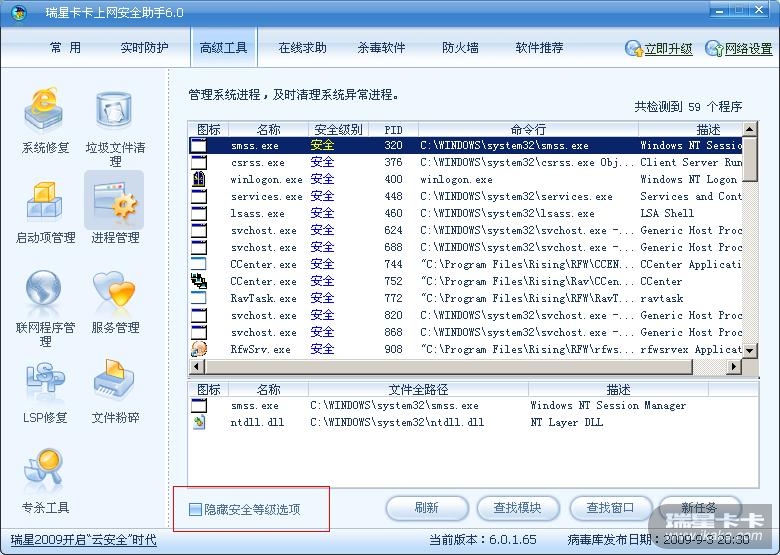
Task: Click process list scroll left arrow
Action: coord(196,367)
